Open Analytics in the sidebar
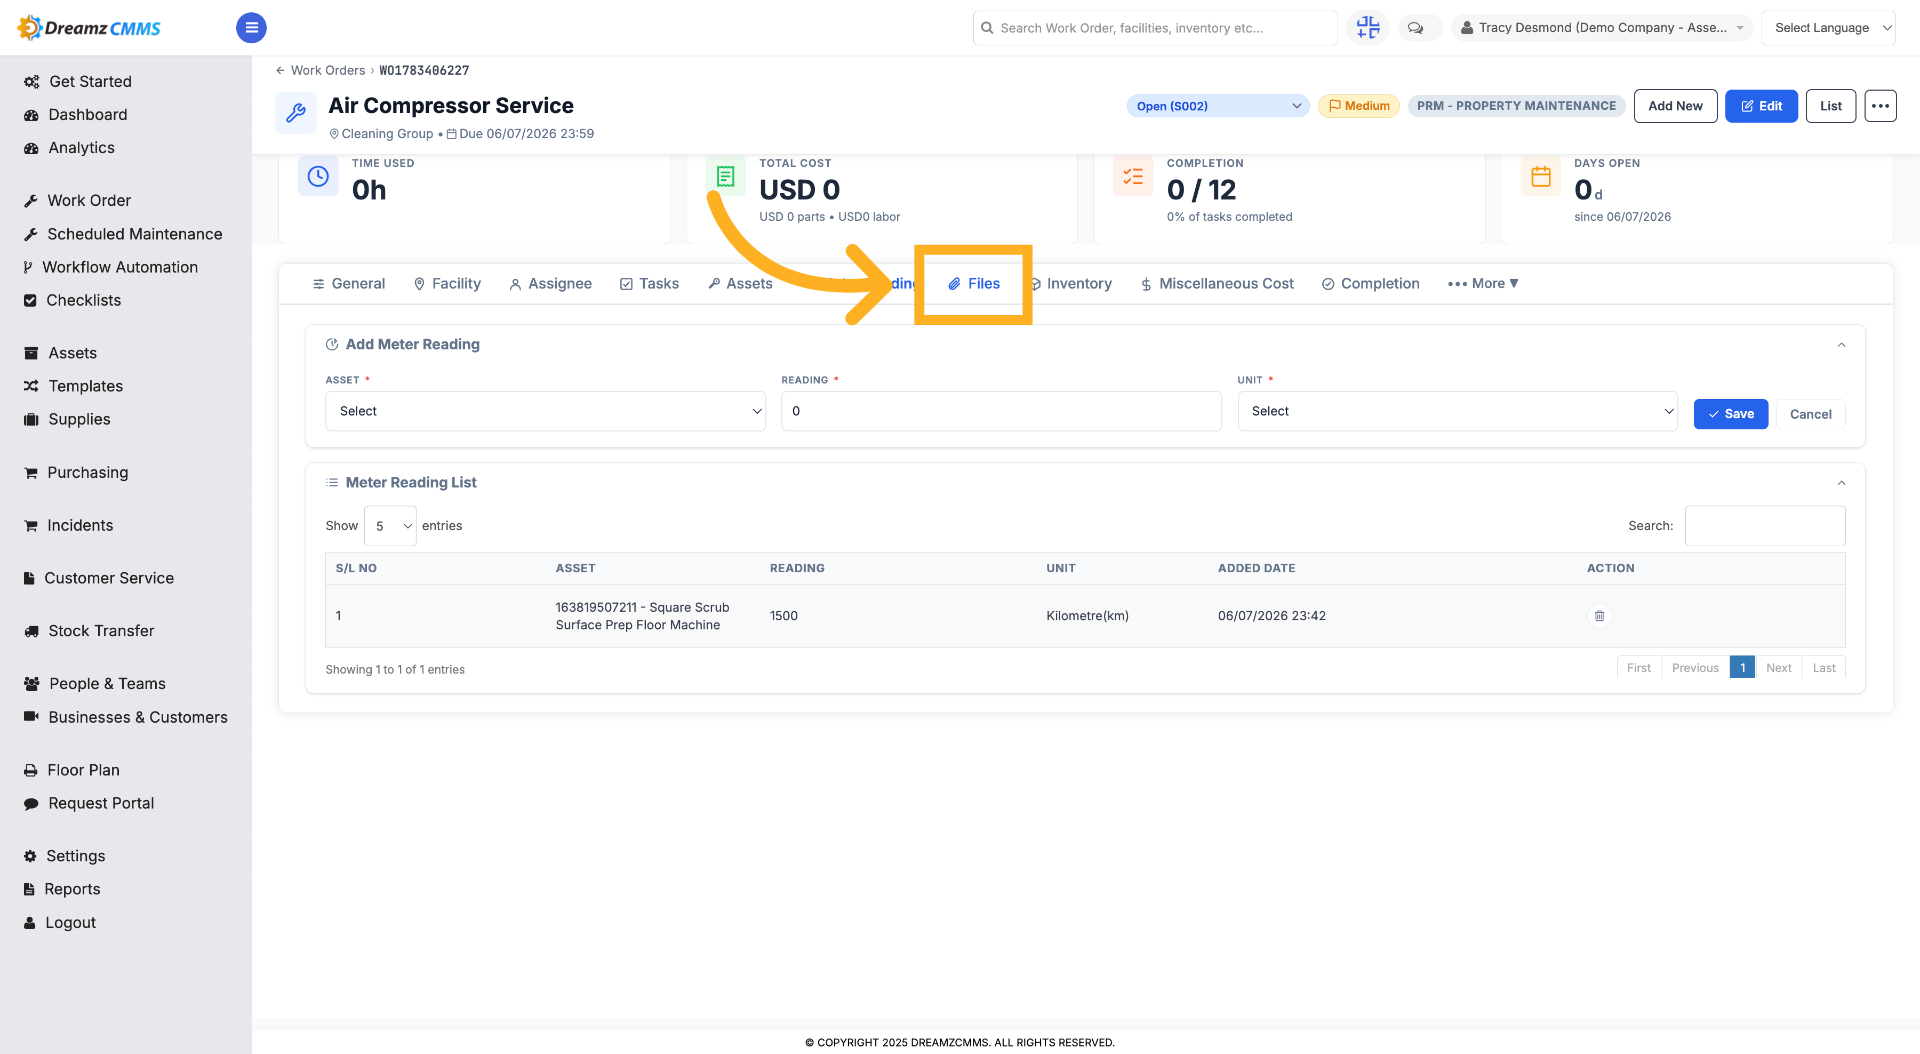The image size is (1920, 1054). tap(81, 148)
